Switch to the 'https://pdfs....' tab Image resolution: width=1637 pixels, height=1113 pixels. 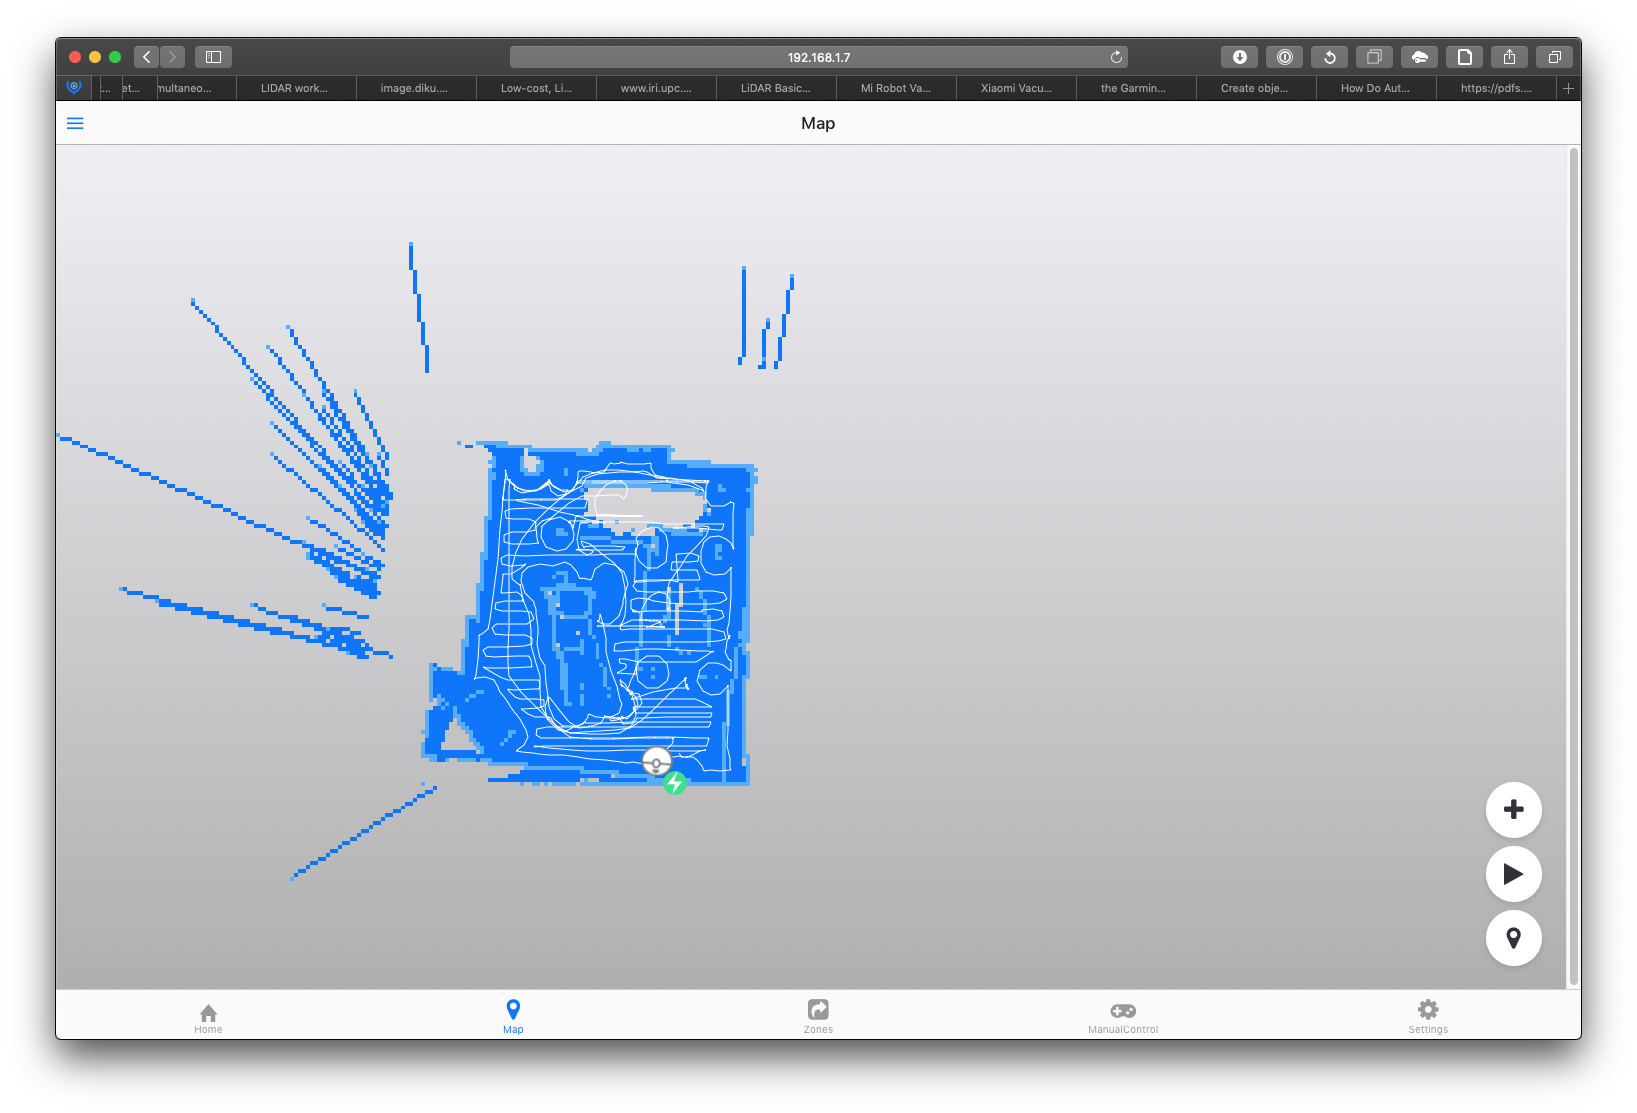[x=1496, y=88]
